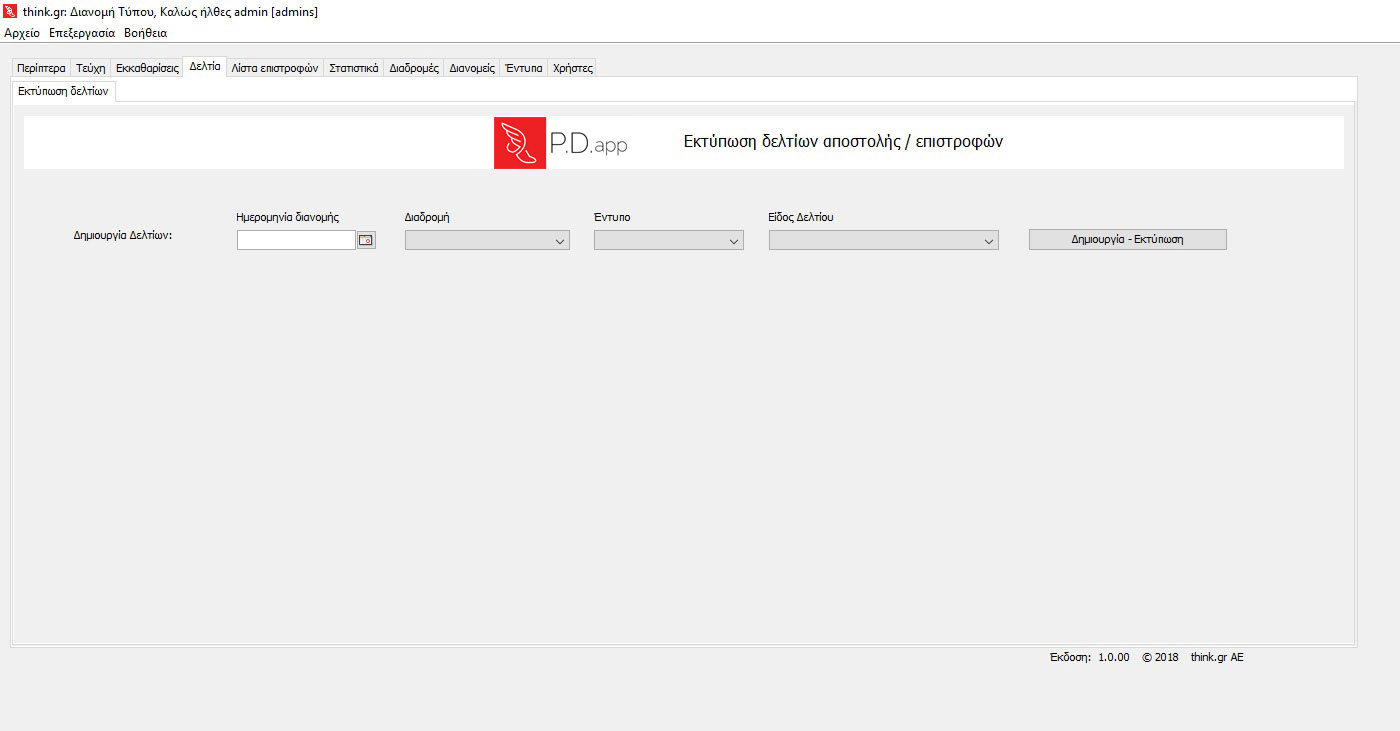This screenshot has width=1400, height=731.
Task: Select the Λίστα επιστροφών tab
Action: (274, 68)
